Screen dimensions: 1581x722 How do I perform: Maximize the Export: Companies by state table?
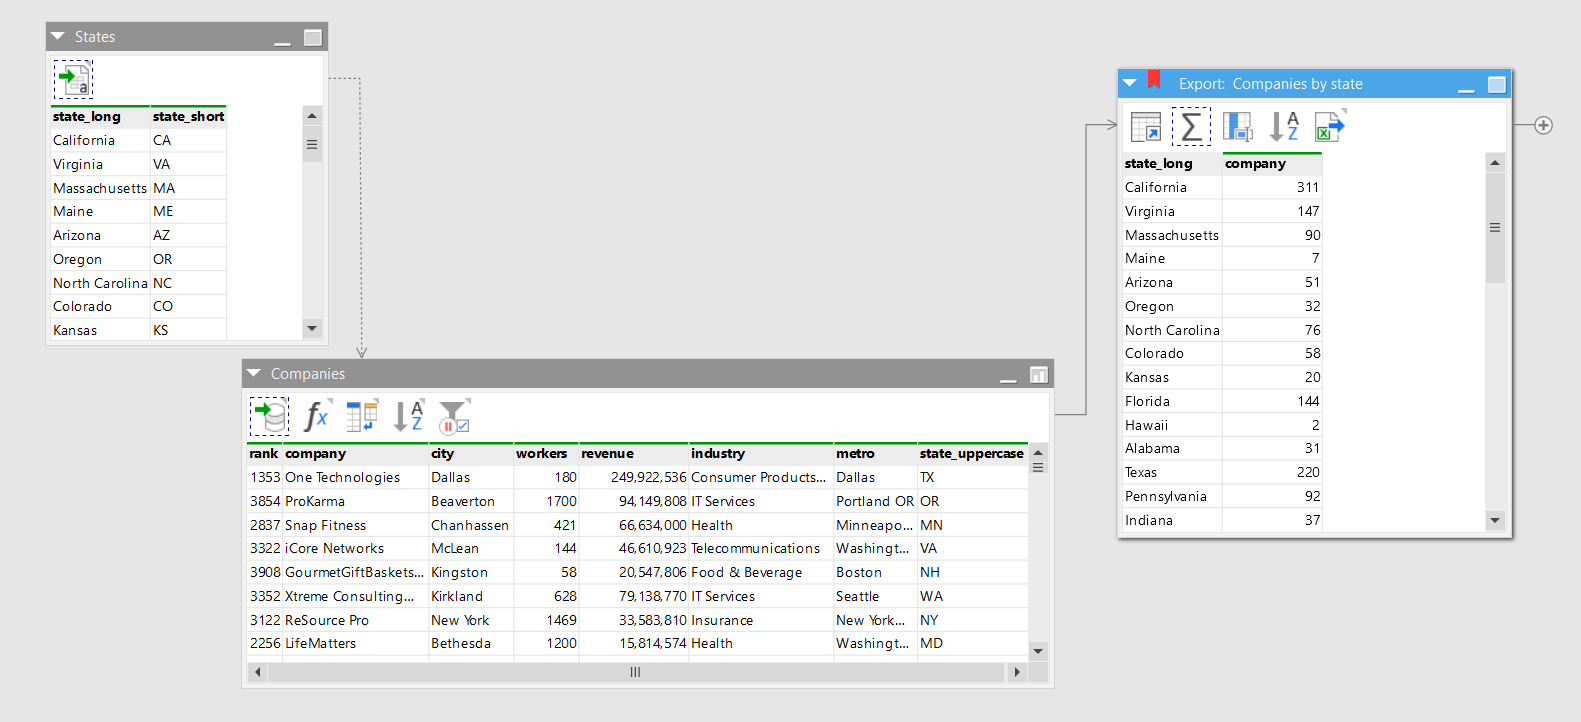[x=1497, y=85]
